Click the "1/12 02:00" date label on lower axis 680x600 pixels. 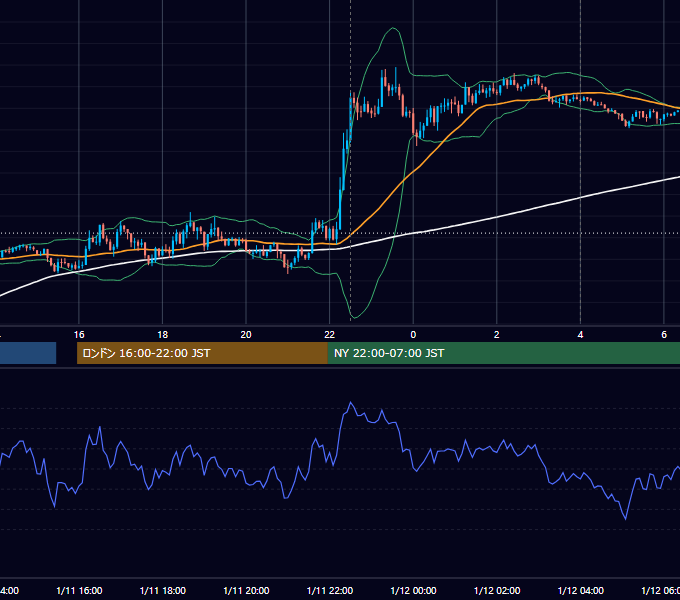point(497,591)
